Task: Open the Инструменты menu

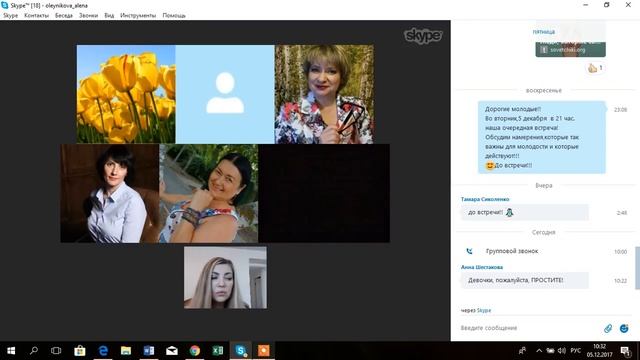Action: coord(138,16)
